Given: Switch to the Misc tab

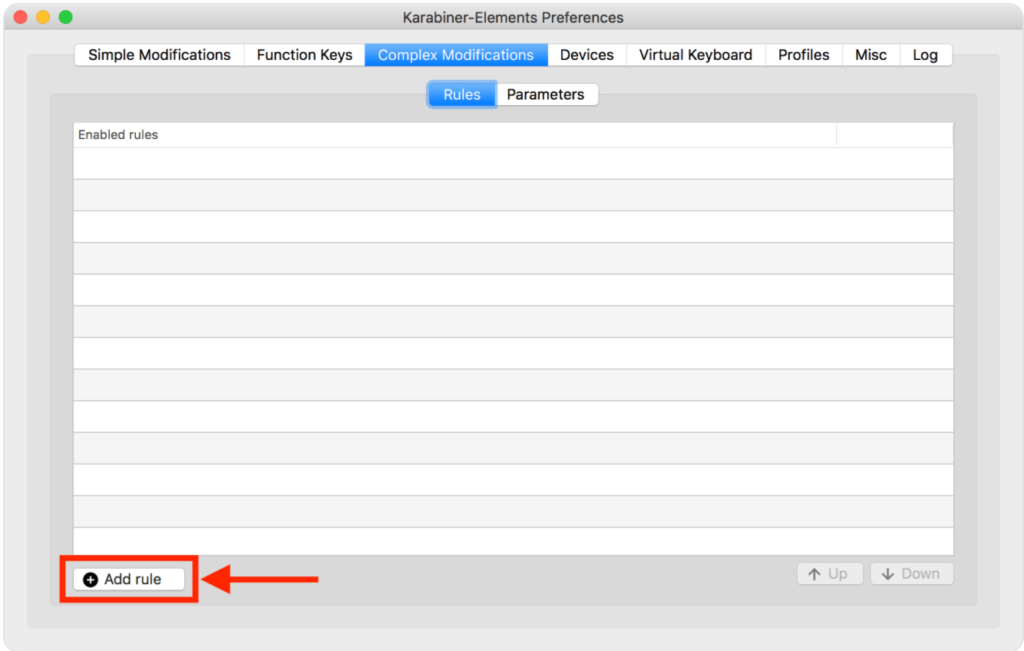Looking at the screenshot, I should pos(871,55).
